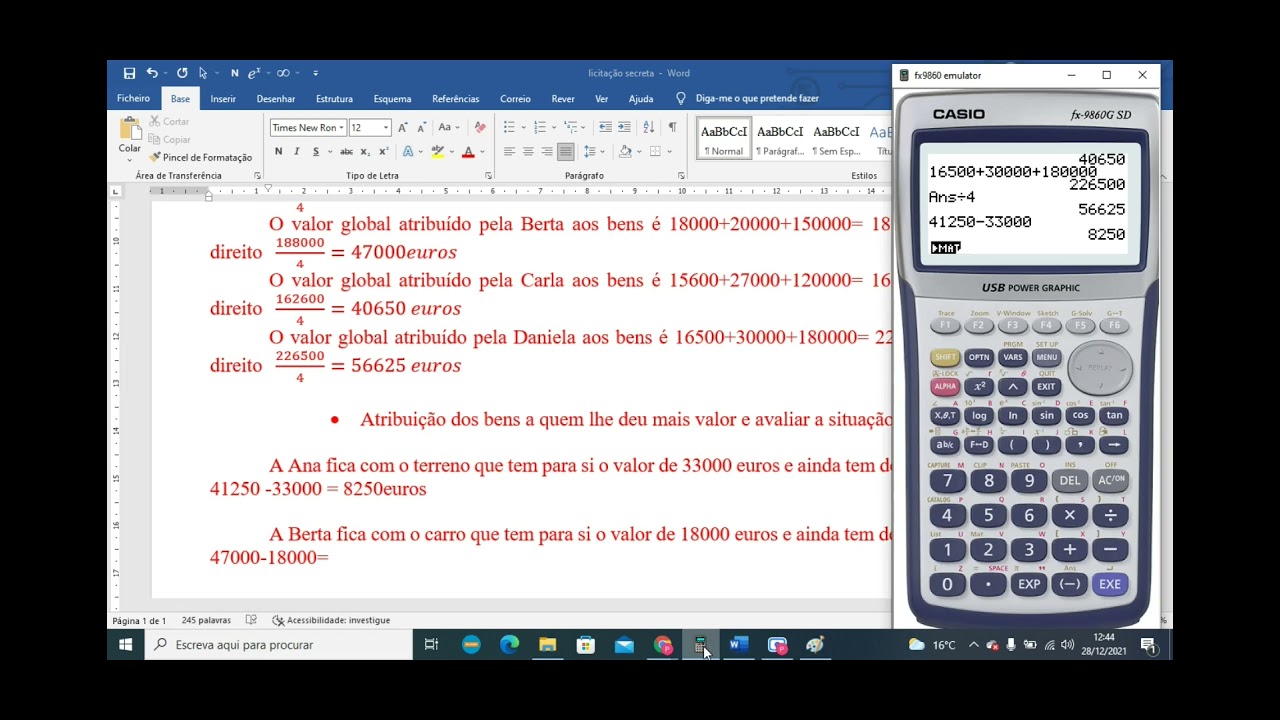Clear all formatting with the eraser icon
The width and height of the screenshot is (1280, 720).
480,127
